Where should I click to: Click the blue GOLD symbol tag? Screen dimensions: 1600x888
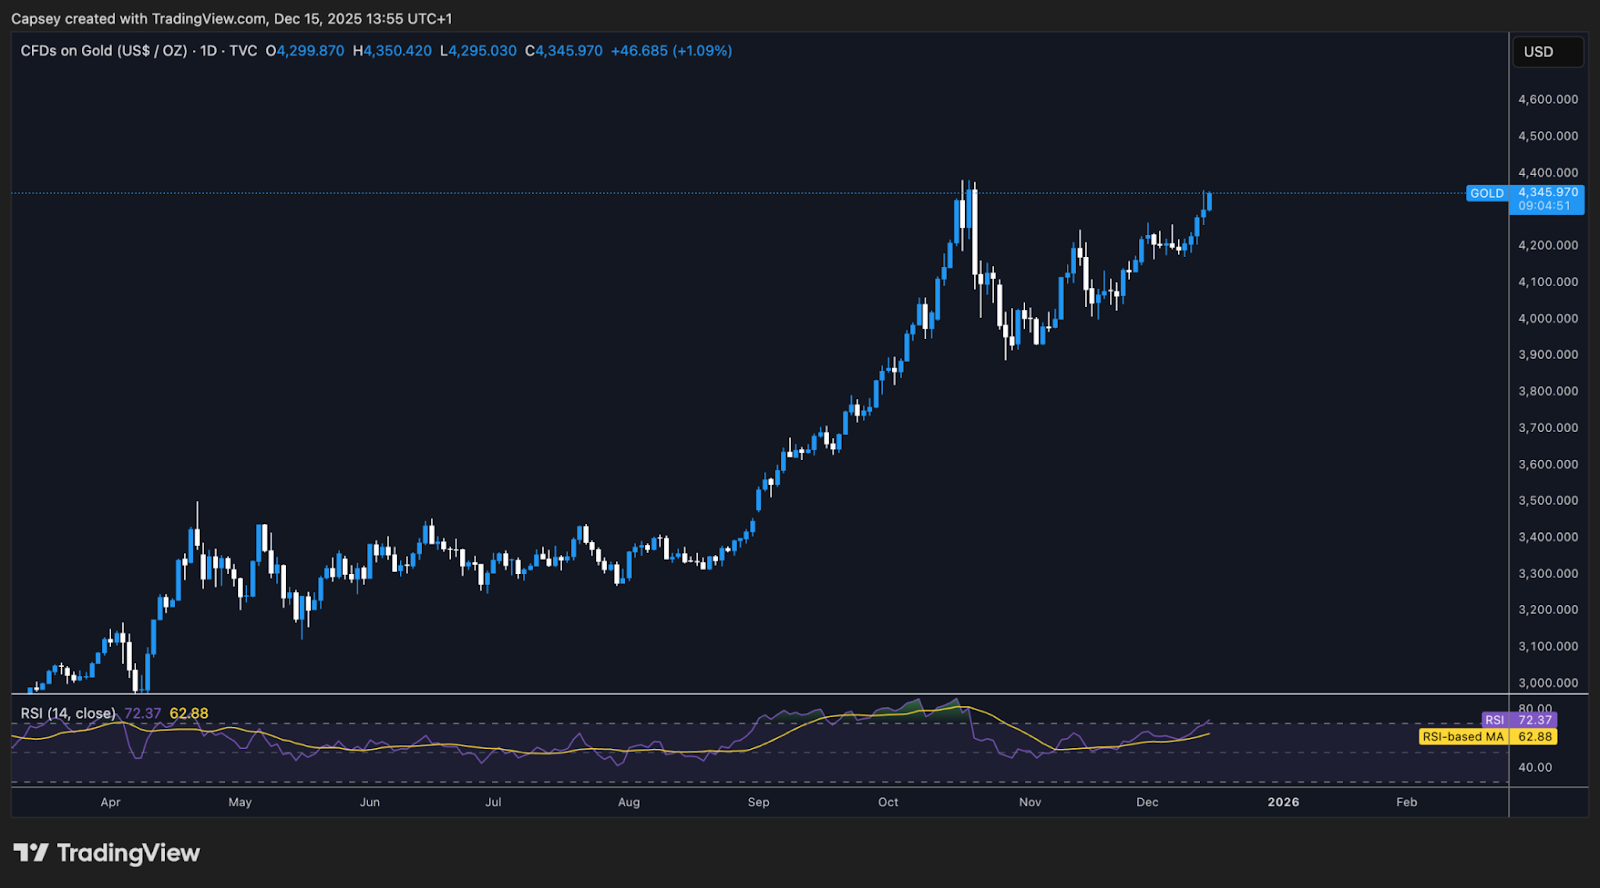1486,194
